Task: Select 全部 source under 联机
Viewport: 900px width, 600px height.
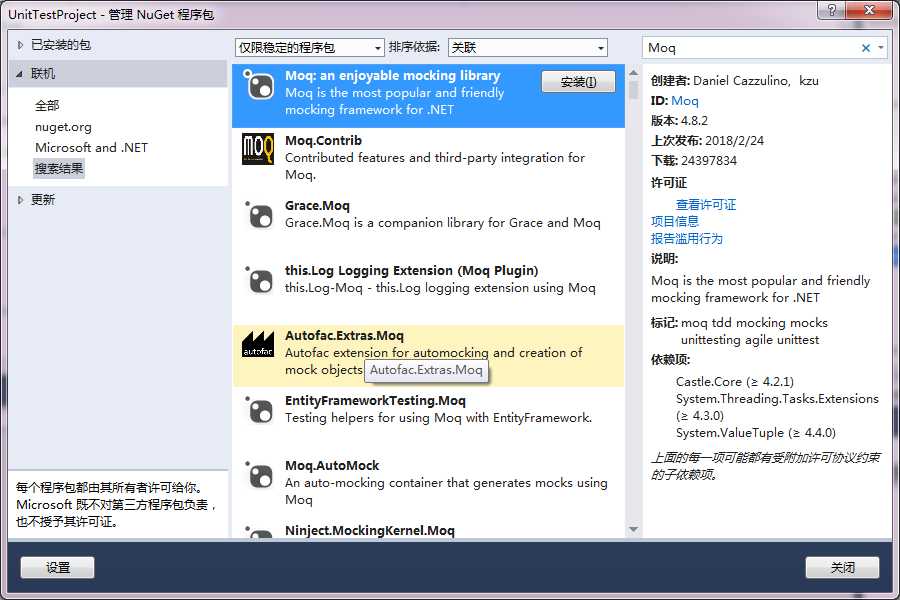Action: coord(47,106)
